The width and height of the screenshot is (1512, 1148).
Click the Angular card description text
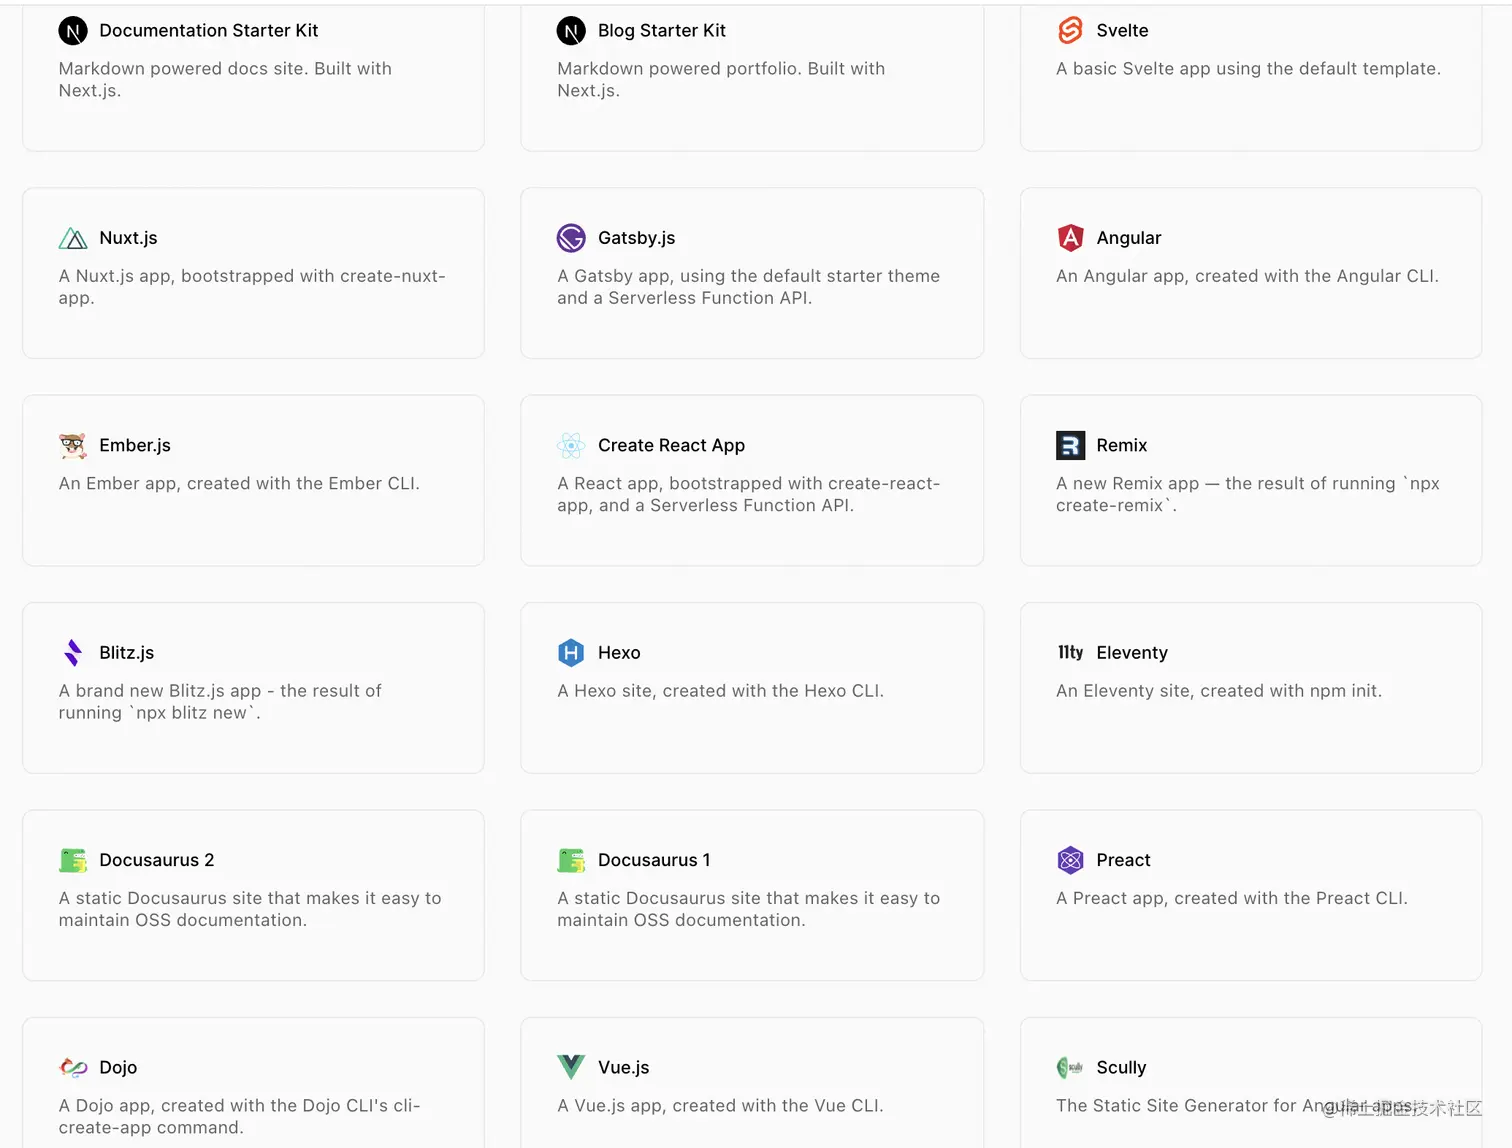pos(1247,276)
